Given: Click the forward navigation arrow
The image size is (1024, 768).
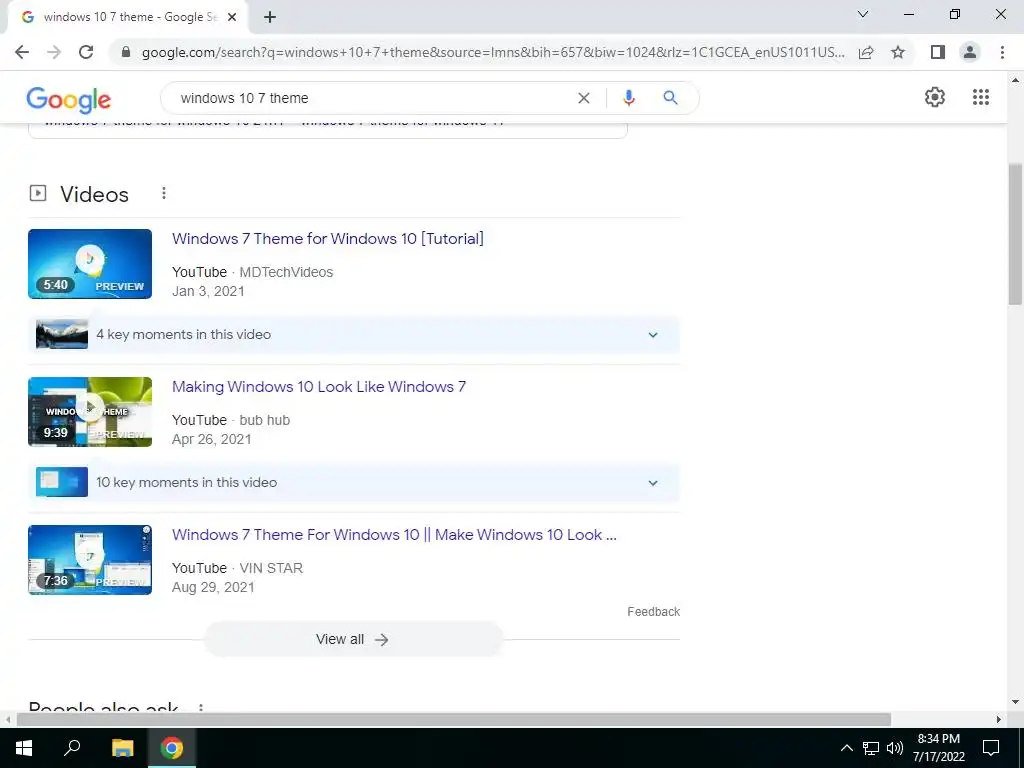Looking at the screenshot, I should click(x=54, y=52).
